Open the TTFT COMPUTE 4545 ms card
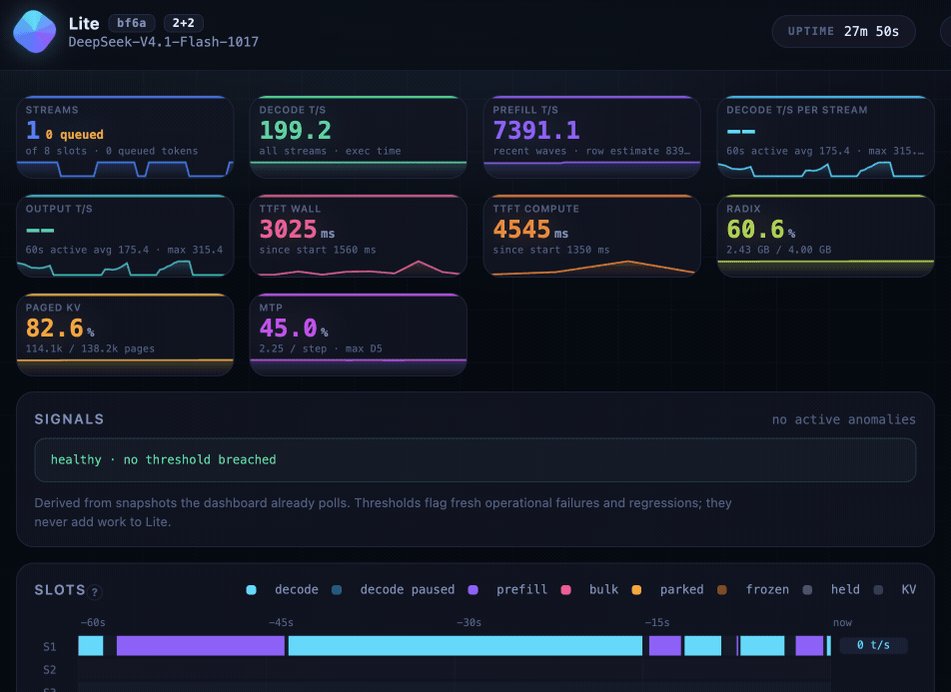 [592, 236]
